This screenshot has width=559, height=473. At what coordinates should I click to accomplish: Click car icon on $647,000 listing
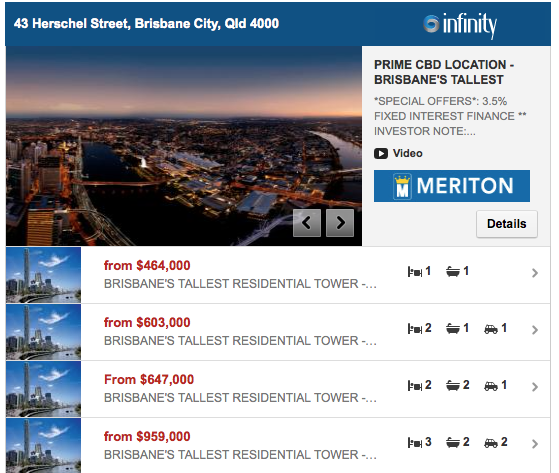click(491, 386)
